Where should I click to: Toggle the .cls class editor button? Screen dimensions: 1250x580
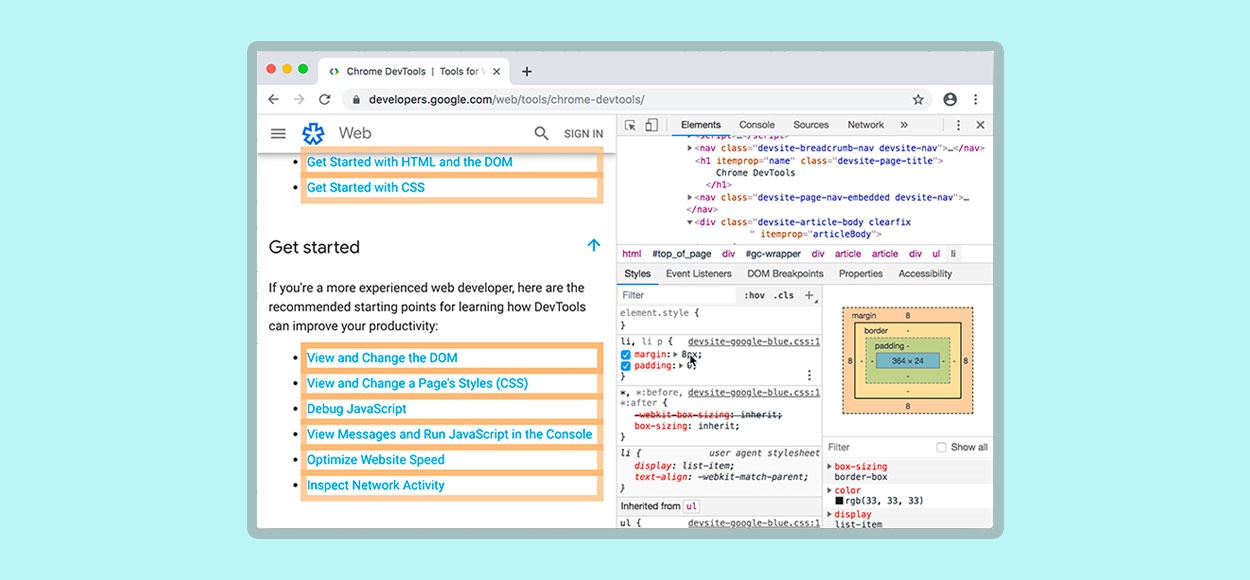(x=784, y=295)
